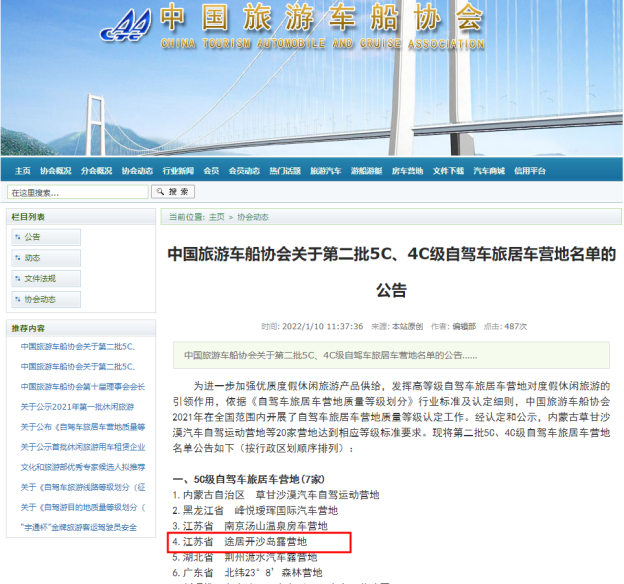Image resolution: width=624 pixels, height=584 pixels.
Task: Click list entry 湖北省 荆州流水汽车露营地
Action: (x=245, y=557)
